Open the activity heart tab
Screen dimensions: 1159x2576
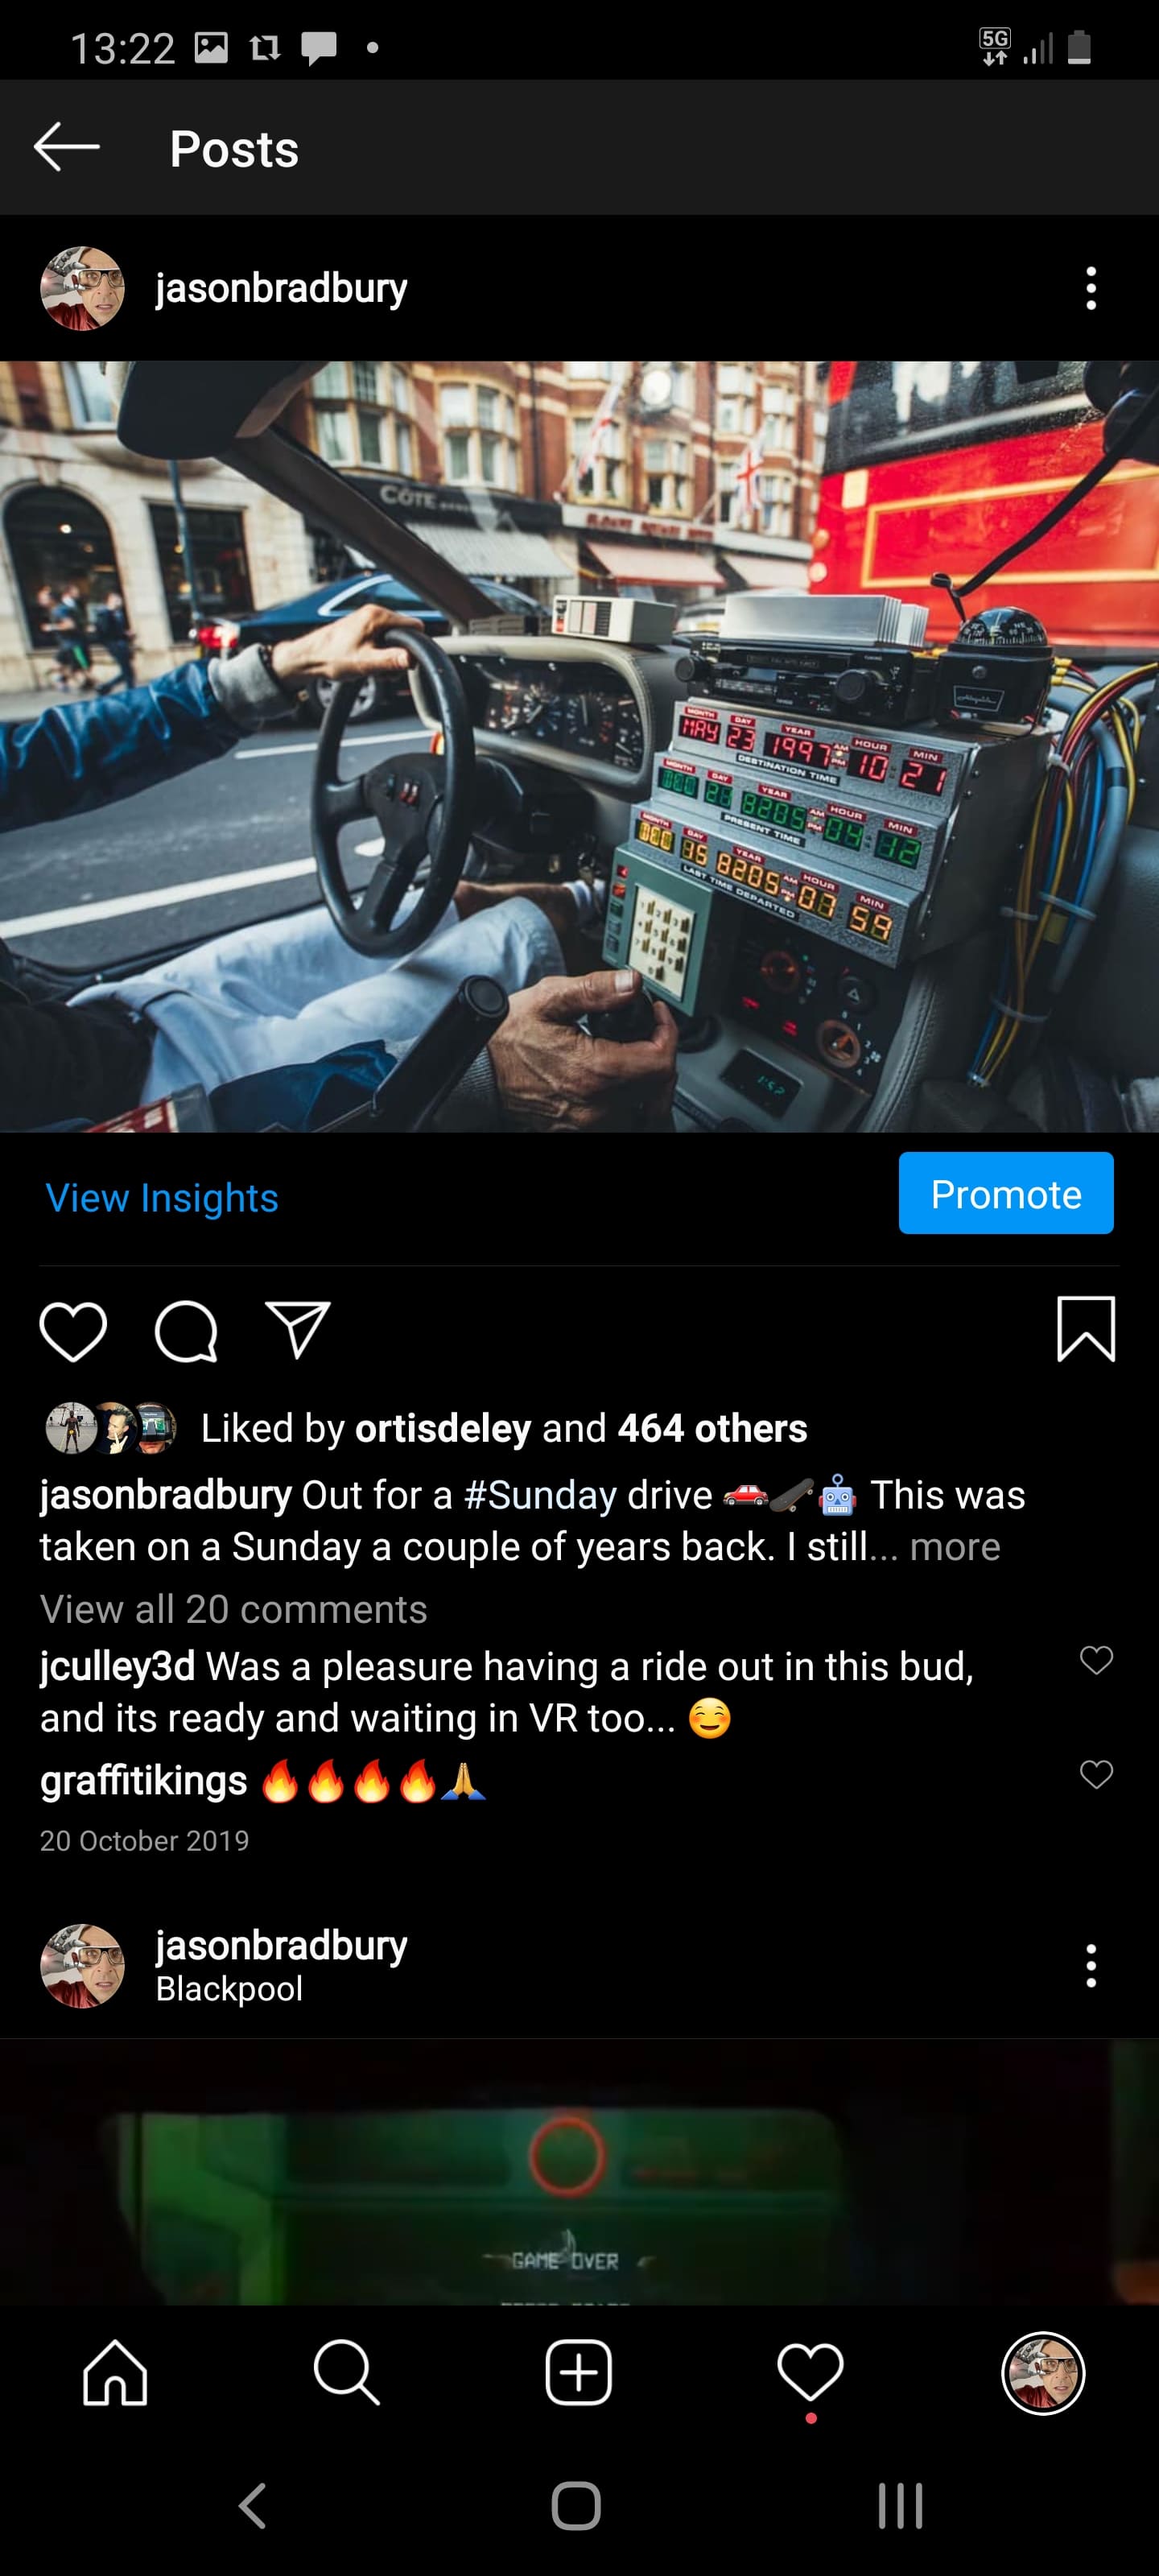[810, 2373]
